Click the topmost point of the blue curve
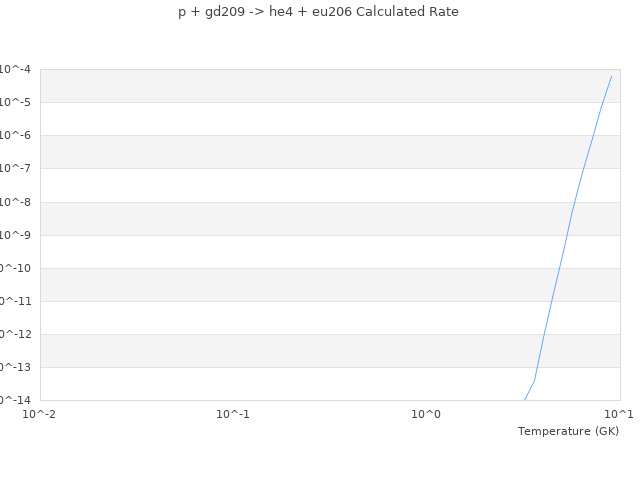Image resolution: width=640 pixels, height=480 pixels. point(611,76)
